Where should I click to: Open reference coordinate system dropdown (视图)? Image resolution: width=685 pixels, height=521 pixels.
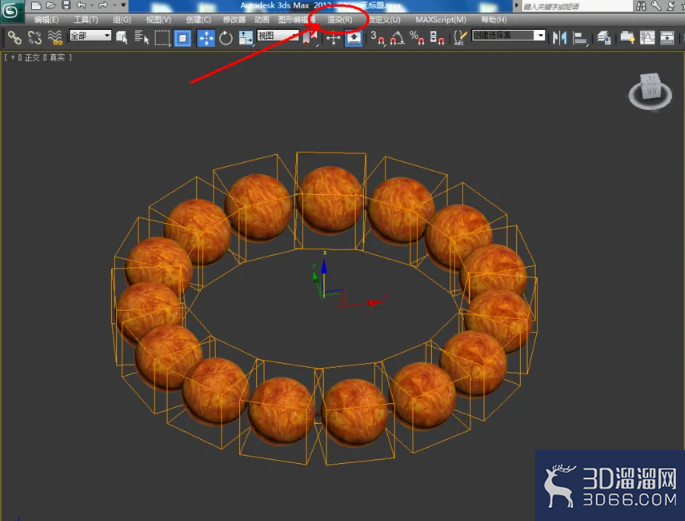coord(278,36)
